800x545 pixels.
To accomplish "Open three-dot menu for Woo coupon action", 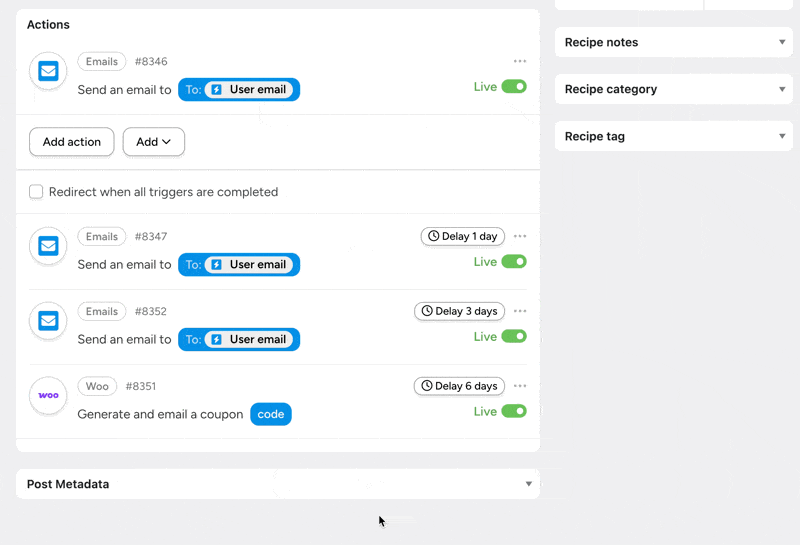I will coord(519,386).
